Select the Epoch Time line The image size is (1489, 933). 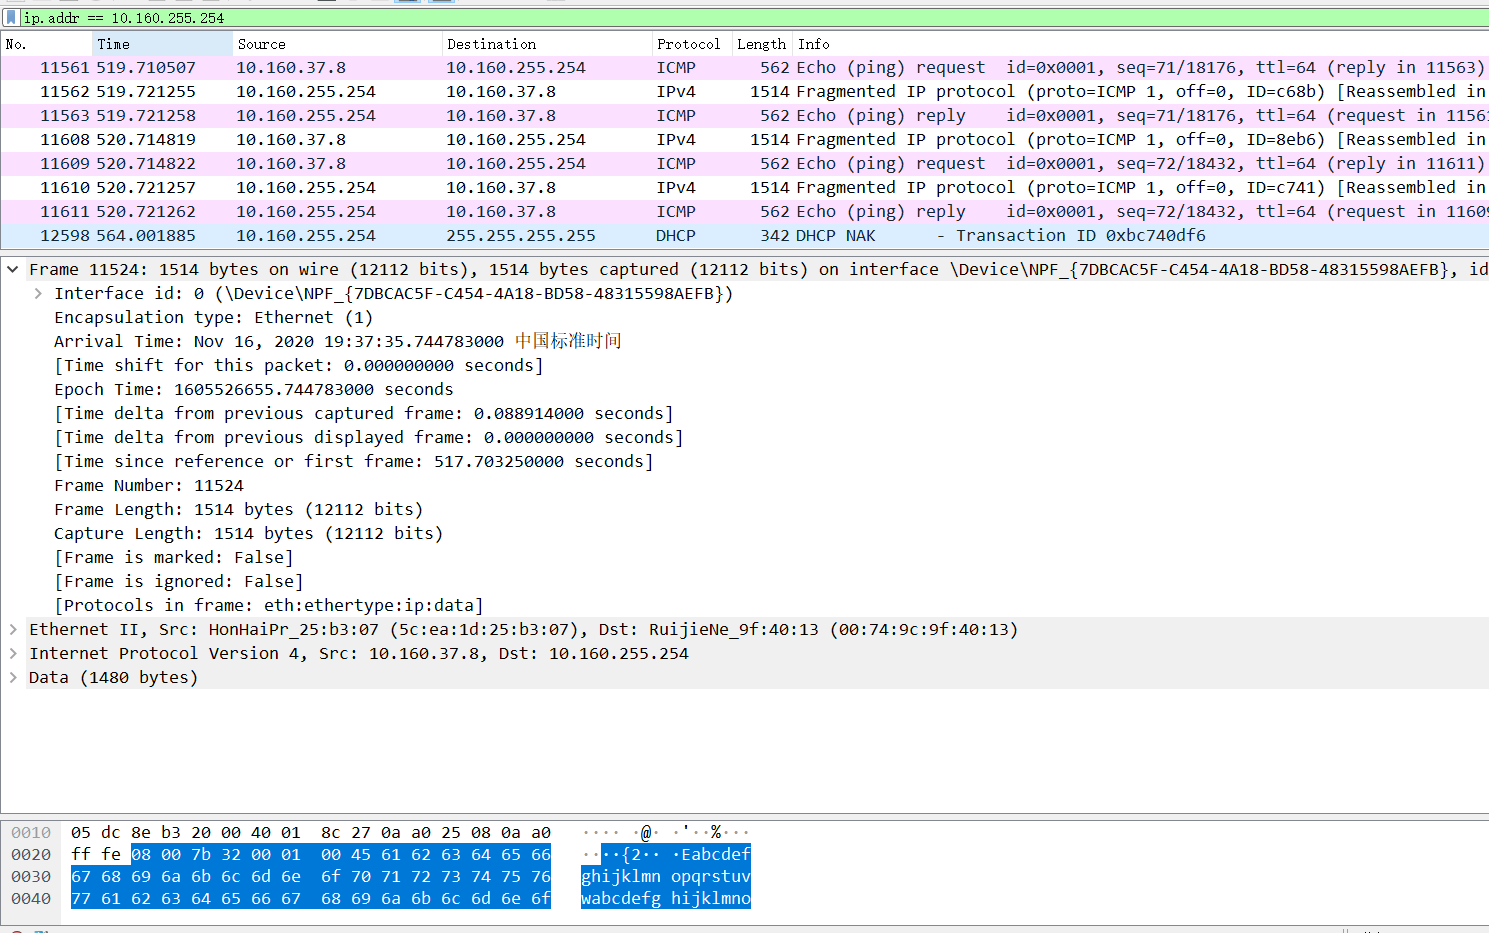pyautogui.click(x=253, y=389)
